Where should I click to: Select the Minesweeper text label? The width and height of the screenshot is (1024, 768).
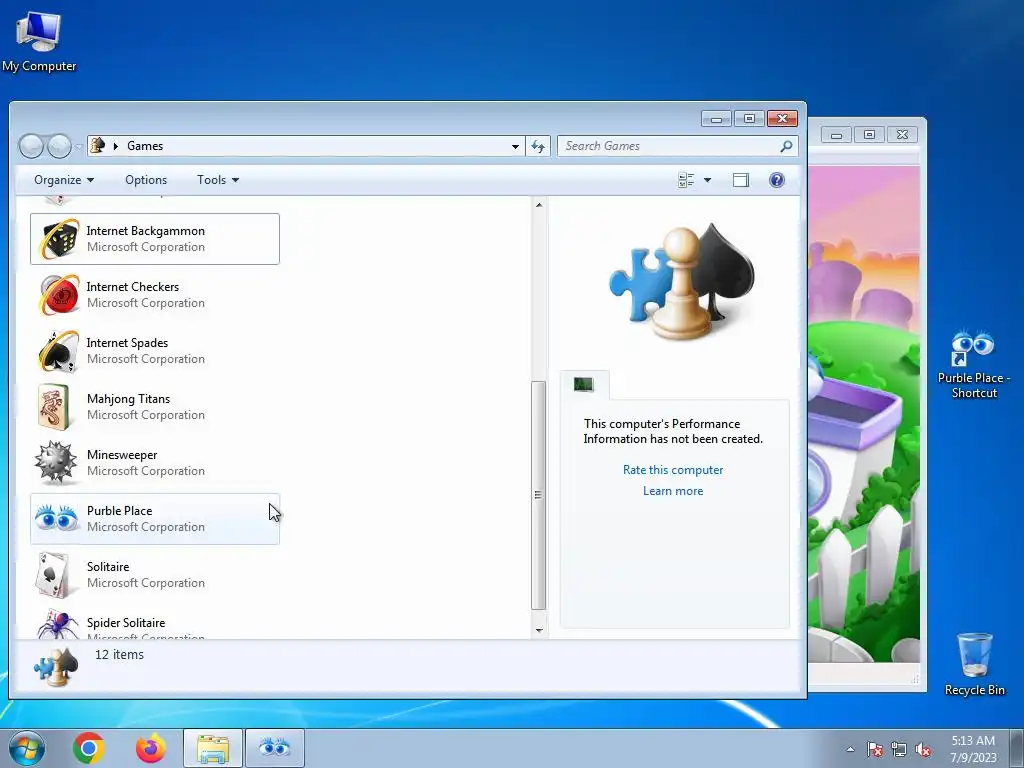tap(122, 455)
